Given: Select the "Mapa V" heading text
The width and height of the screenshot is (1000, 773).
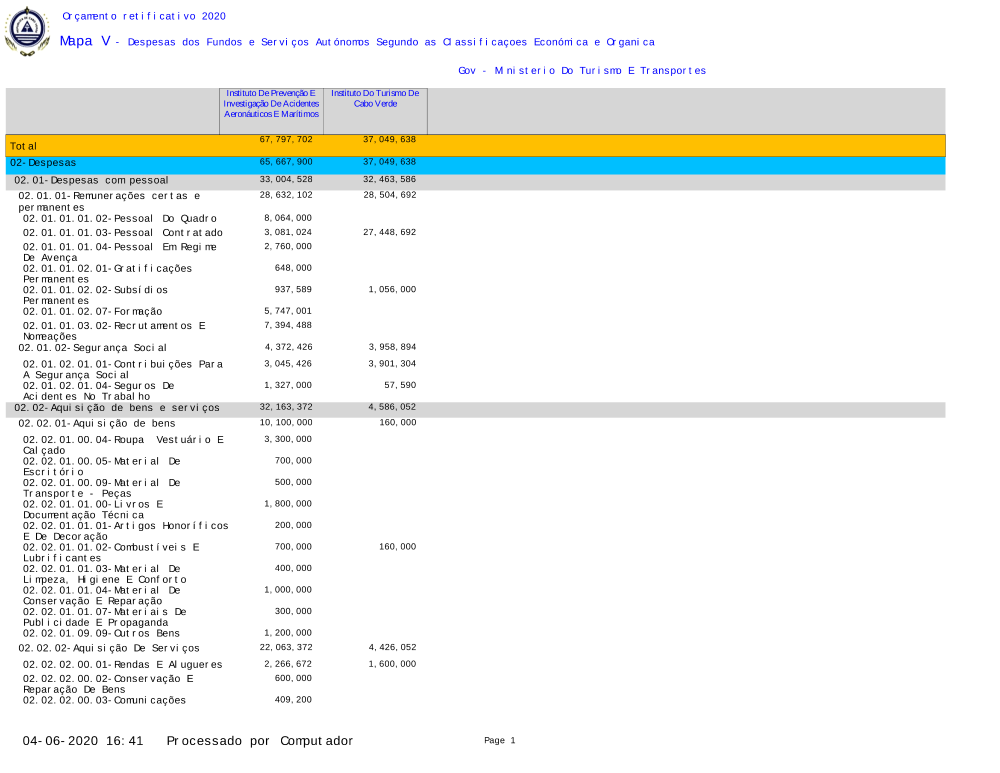Looking at the screenshot, I should click(84, 41).
